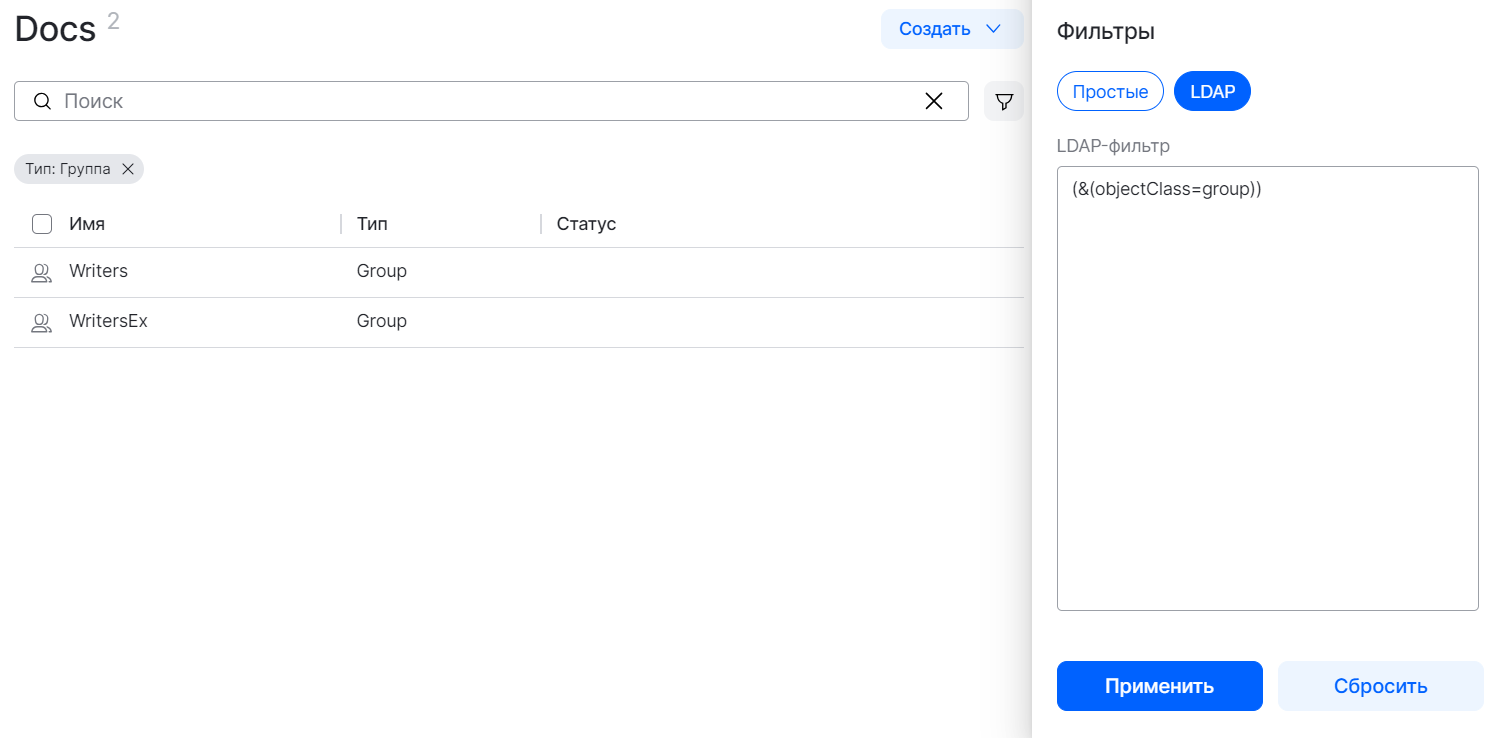Screen dimensions: 1493x738
Task: Open filters via the funnel icon
Action: pyautogui.click(x=1004, y=101)
